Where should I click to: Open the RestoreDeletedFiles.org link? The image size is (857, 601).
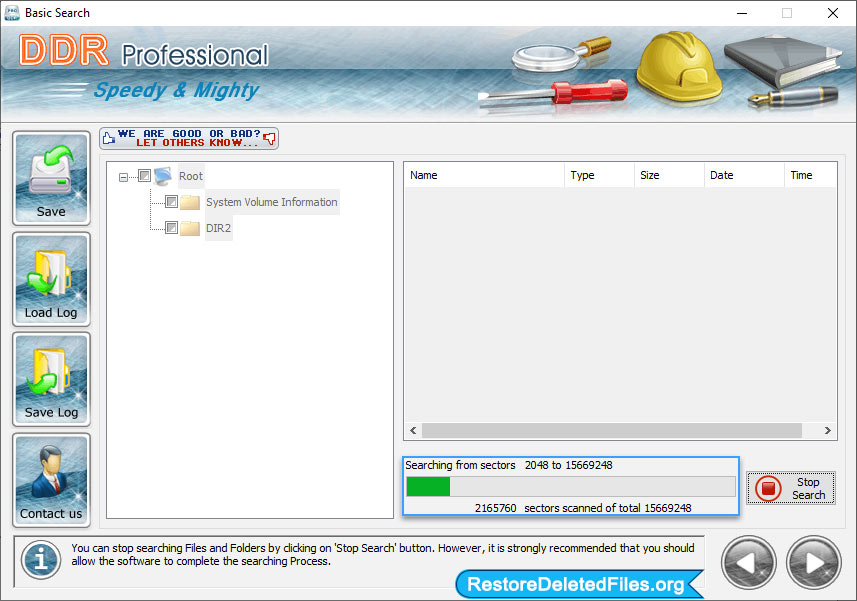pos(579,584)
